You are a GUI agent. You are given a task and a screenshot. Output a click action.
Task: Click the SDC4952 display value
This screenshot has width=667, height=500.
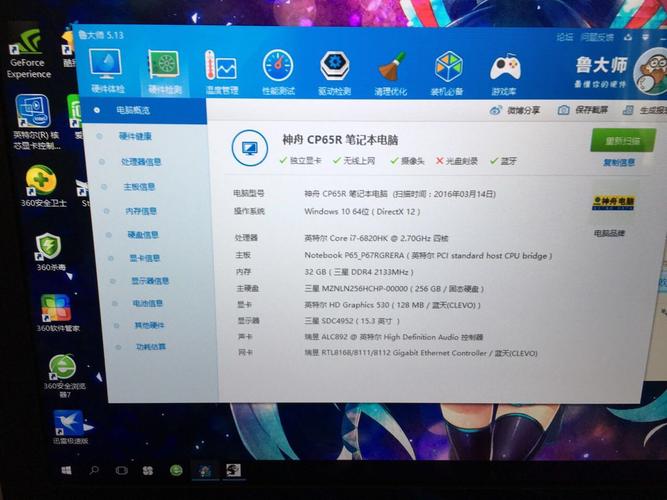pyautogui.click(x=352, y=321)
